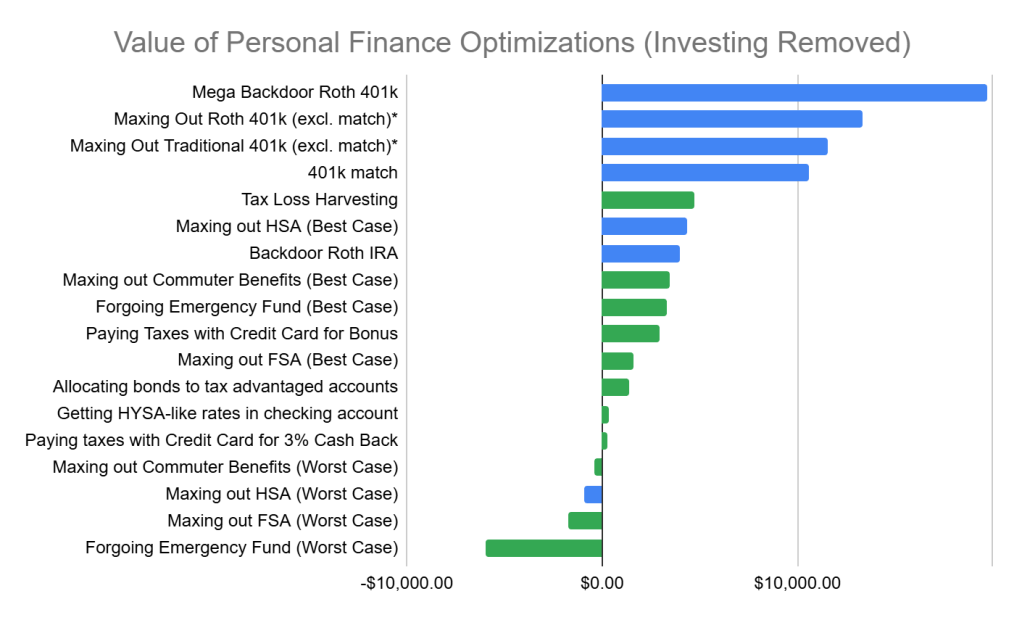Image resolution: width=1022 pixels, height=628 pixels.
Task: Click the Maxing out FSA (Worst Case) bar
Action: click(x=585, y=520)
